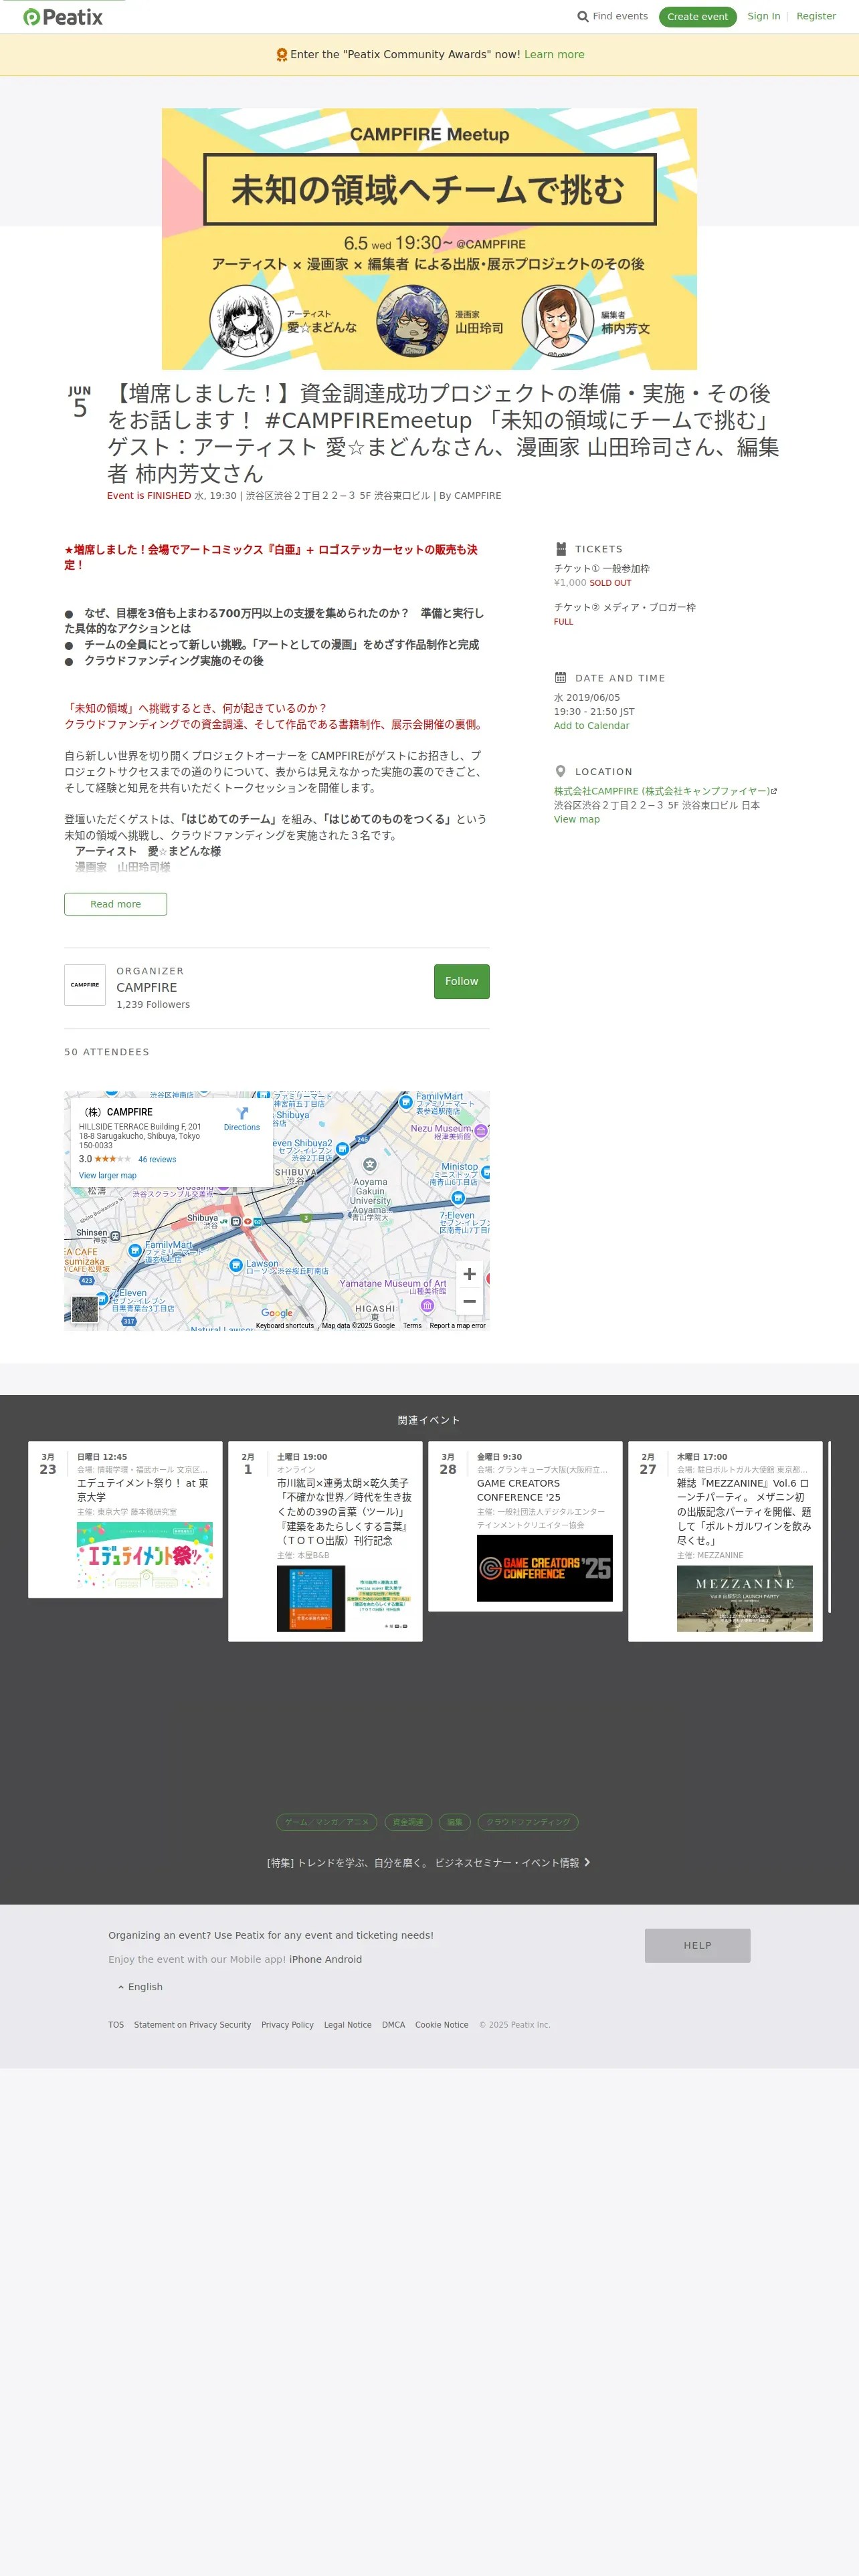
Task: Open GAME CREATORS CONFERENCE '25 event card
Action: [525, 1526]
